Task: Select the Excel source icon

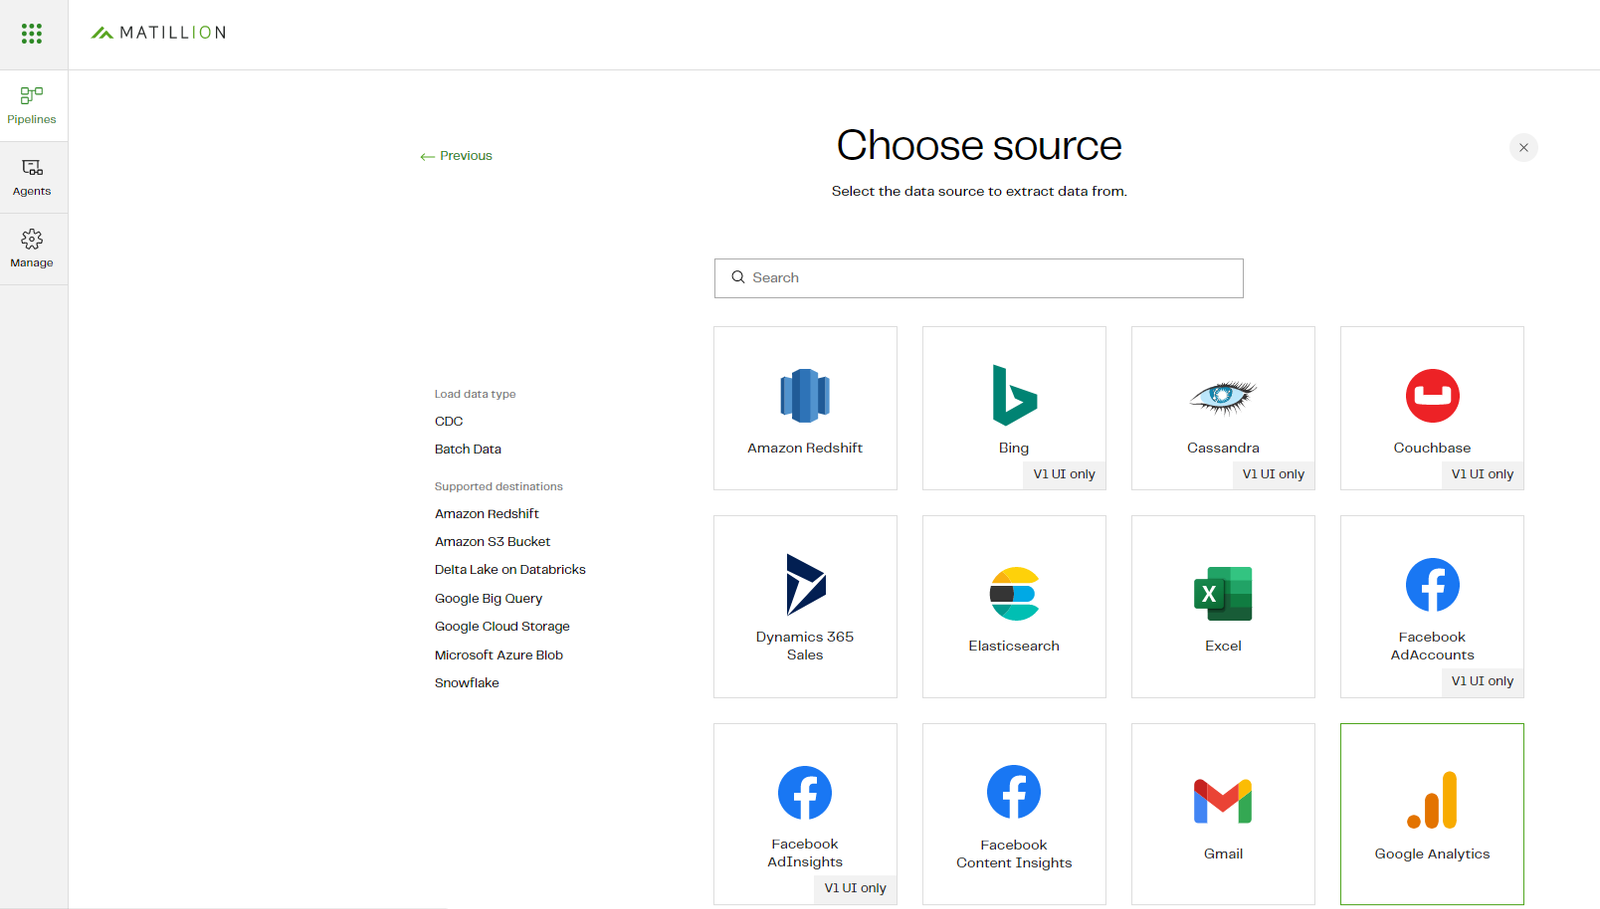Action: click(1222, 594)
